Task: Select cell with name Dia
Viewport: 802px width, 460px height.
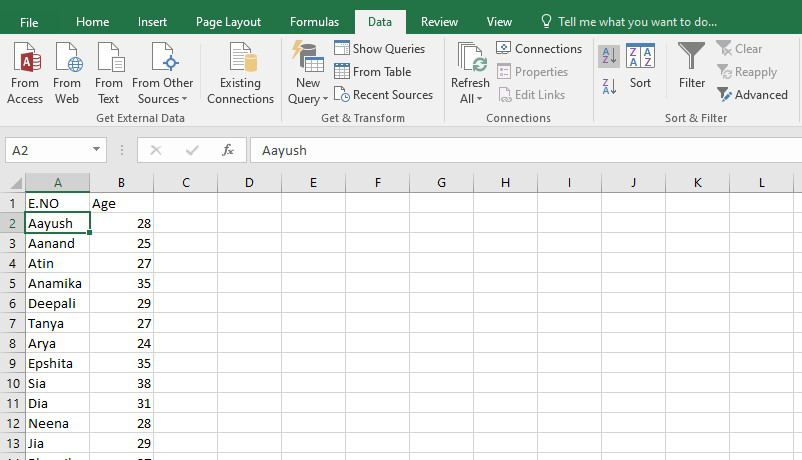Action: coord(58,403)
